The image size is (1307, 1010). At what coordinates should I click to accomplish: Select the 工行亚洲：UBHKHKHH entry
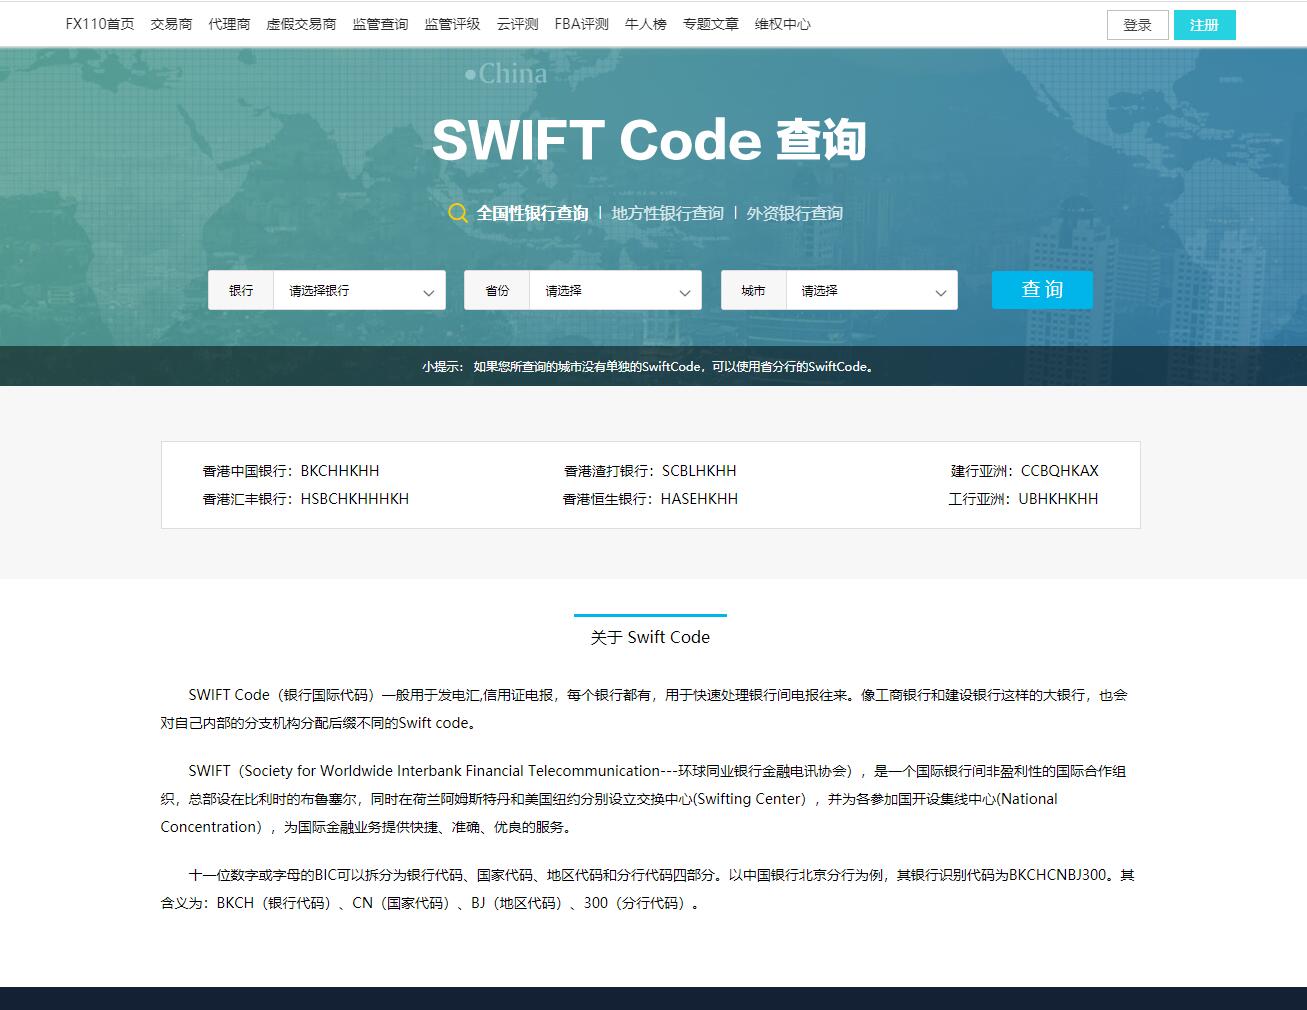pyautogui.click(x=1023, y=499)
